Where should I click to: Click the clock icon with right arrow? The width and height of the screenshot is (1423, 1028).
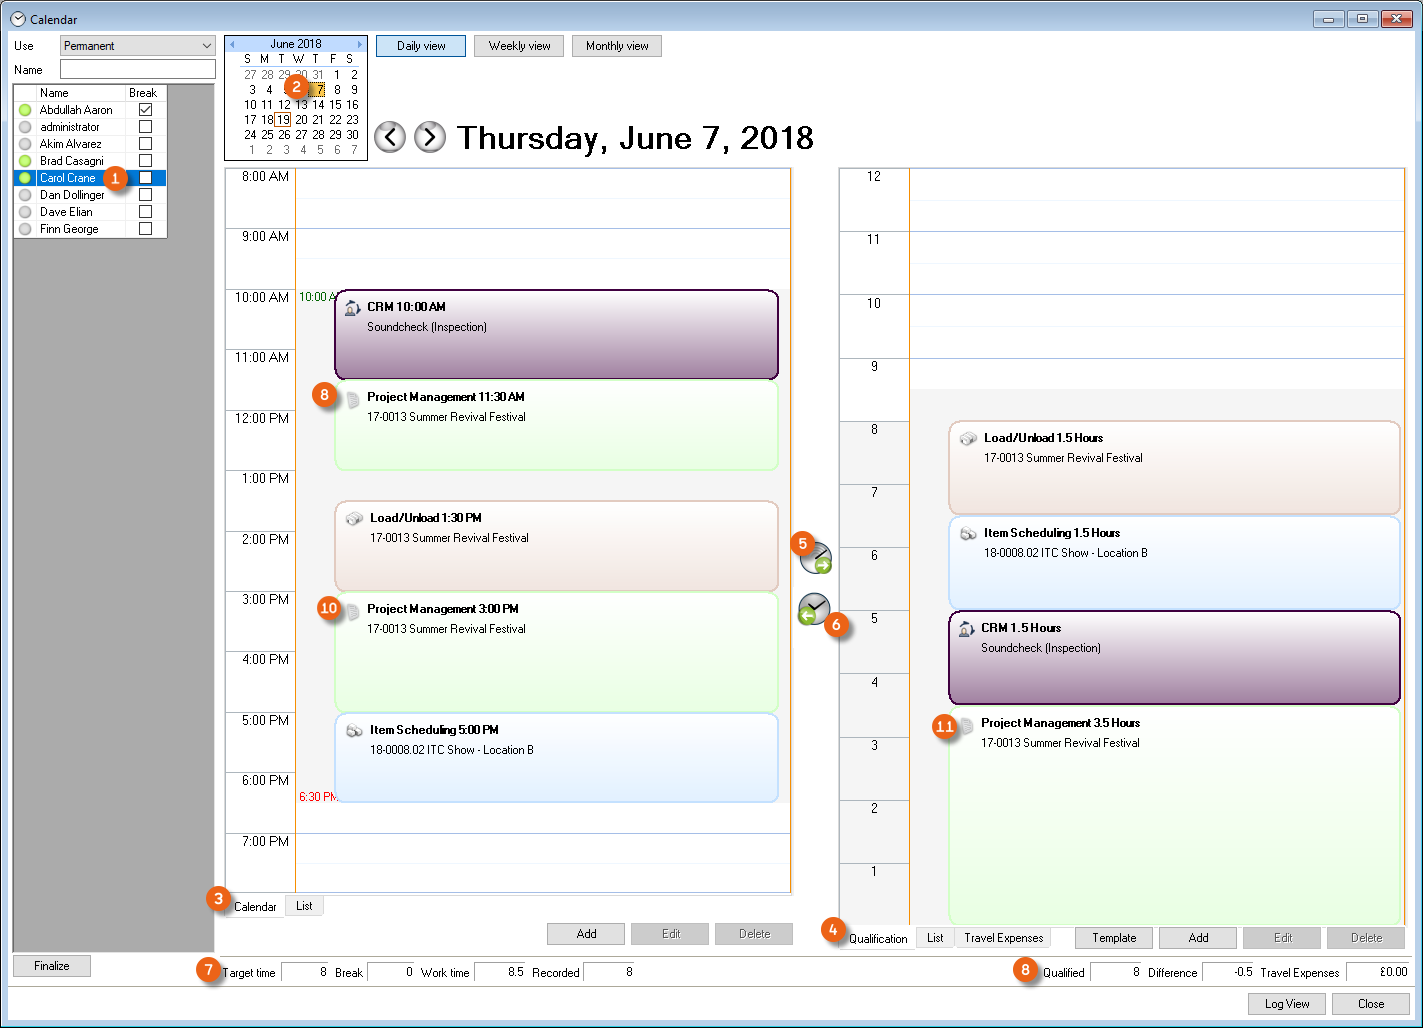[x=816, y=558]
